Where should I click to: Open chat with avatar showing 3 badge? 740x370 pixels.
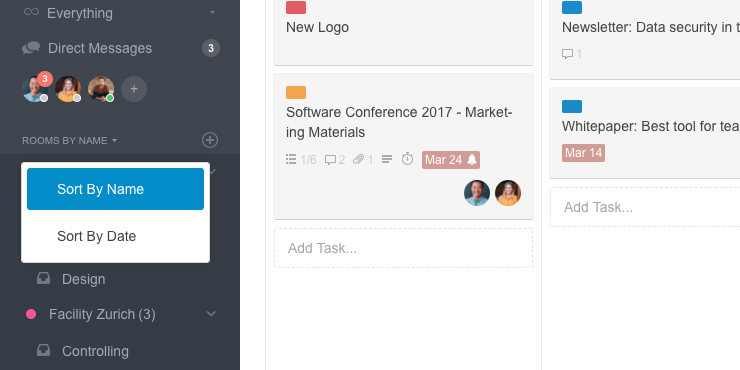pos(35,89)
